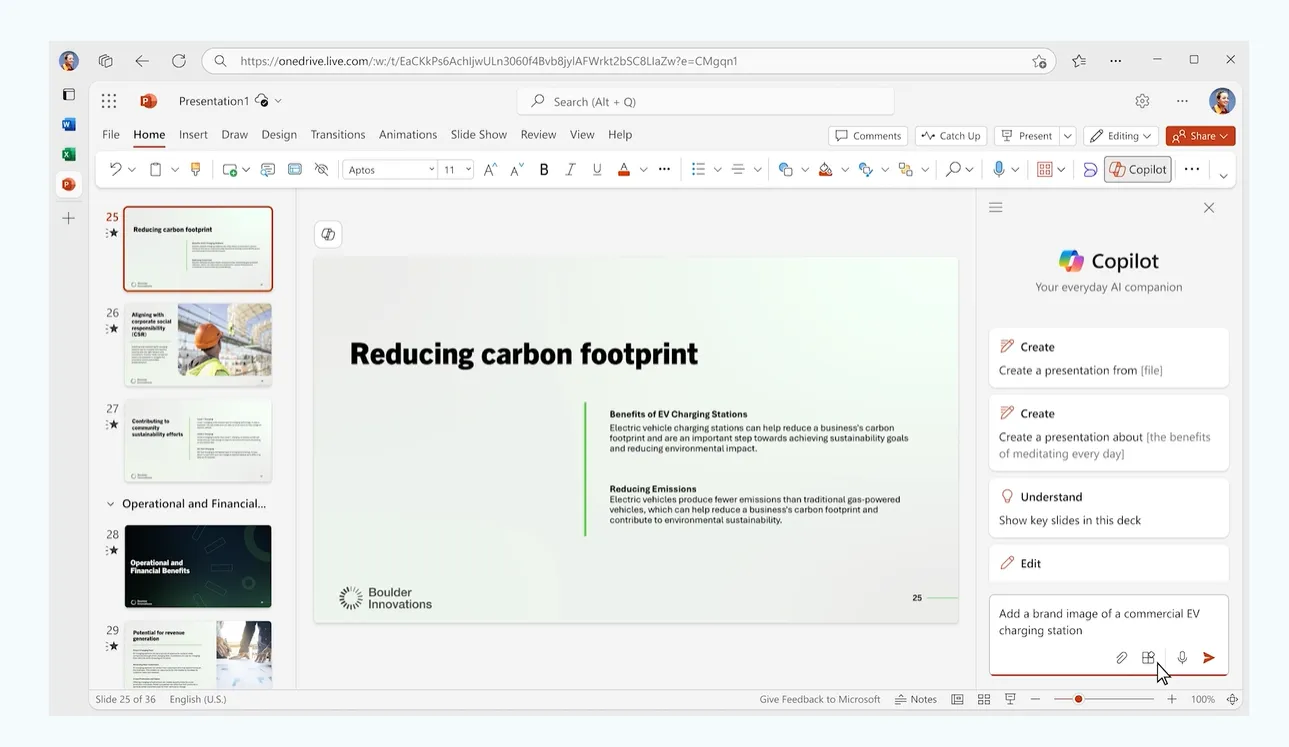Screen dimensions: 1289x747
Task: Toggle Italic formatting
Action: click(x=570, y=170)
